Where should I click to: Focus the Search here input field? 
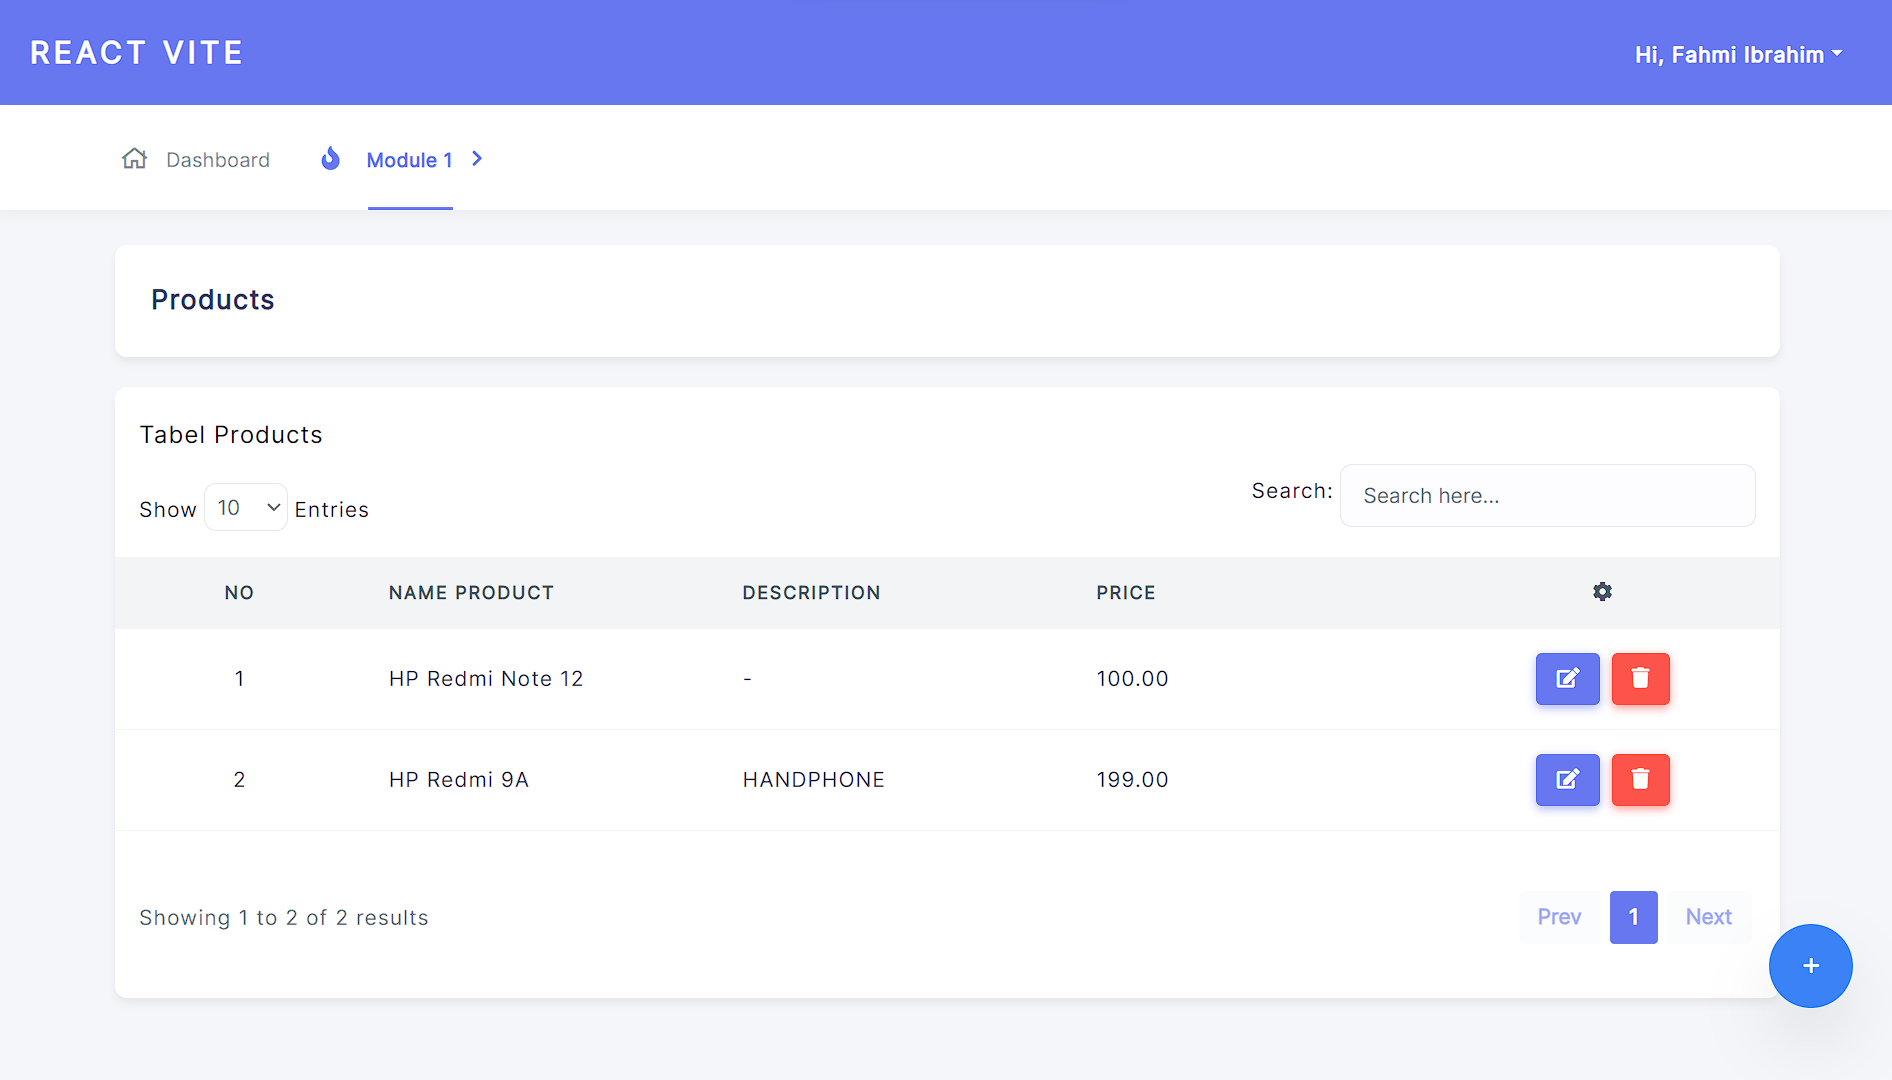pyautogui.click(x=1547, y=496)
